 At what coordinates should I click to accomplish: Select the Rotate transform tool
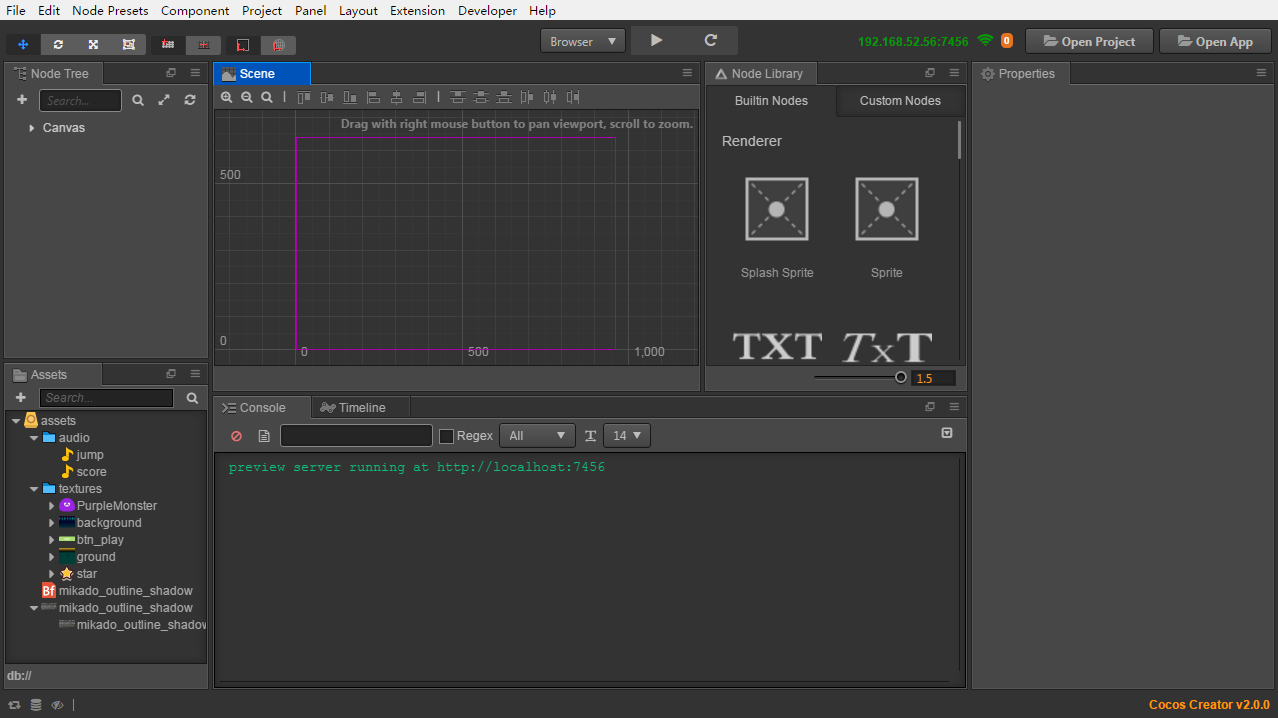point(58,45)
